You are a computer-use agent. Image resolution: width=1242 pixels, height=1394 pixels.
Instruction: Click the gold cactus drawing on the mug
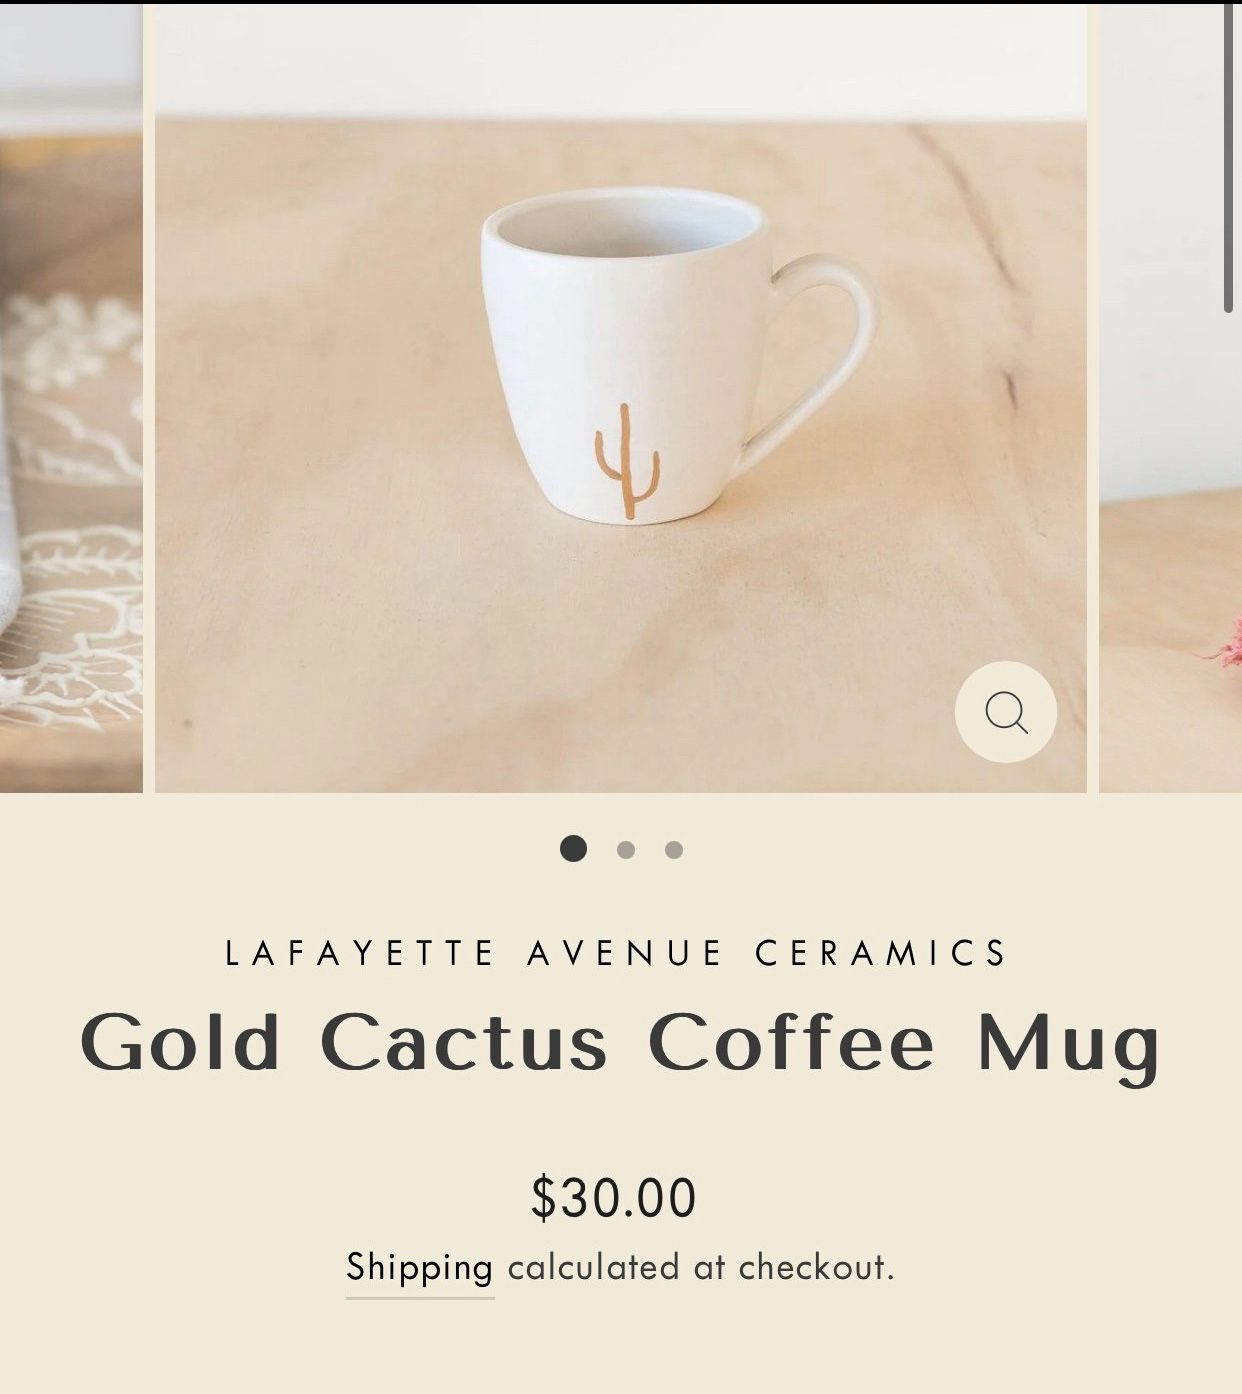pos(627,461)
